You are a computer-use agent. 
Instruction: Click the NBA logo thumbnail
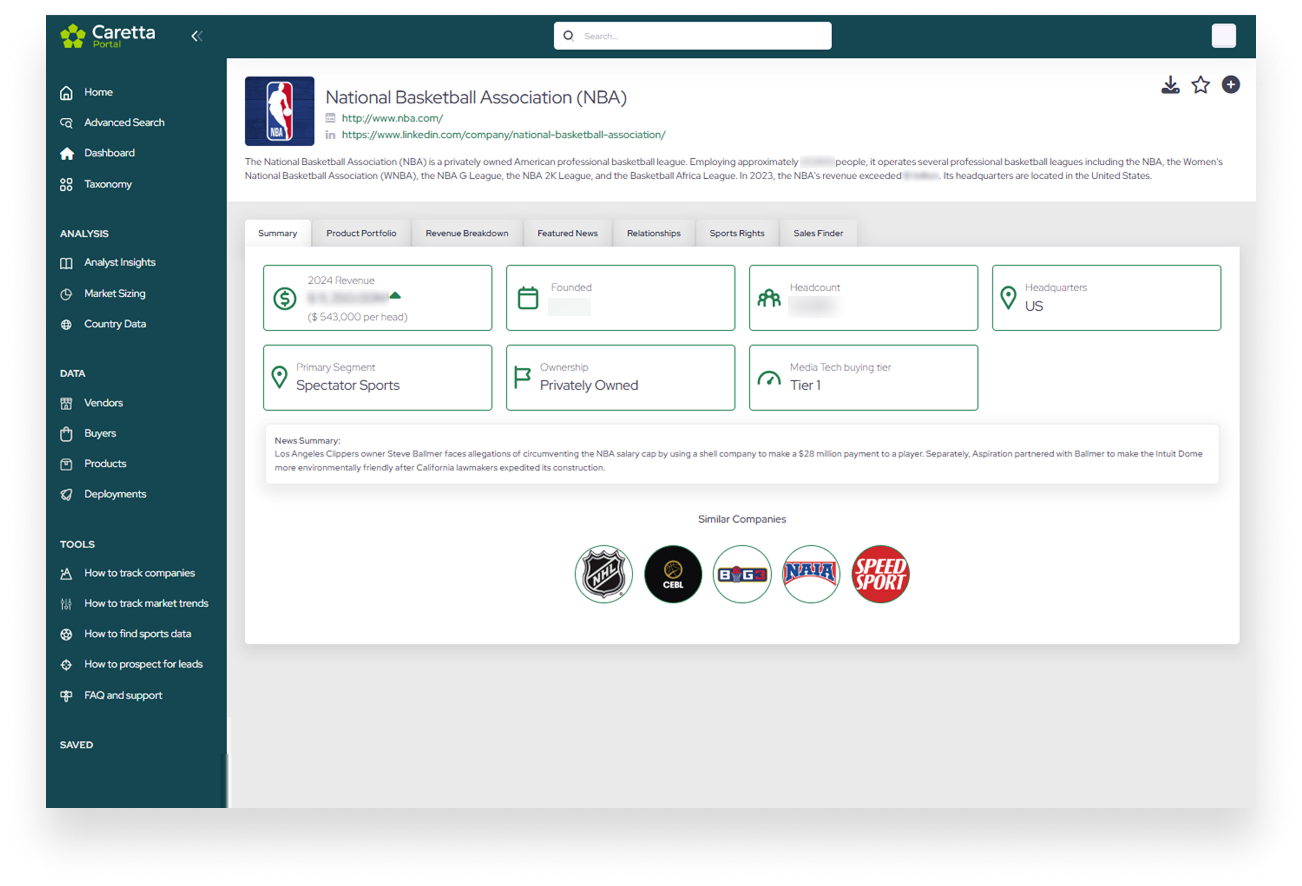[280, 112]
